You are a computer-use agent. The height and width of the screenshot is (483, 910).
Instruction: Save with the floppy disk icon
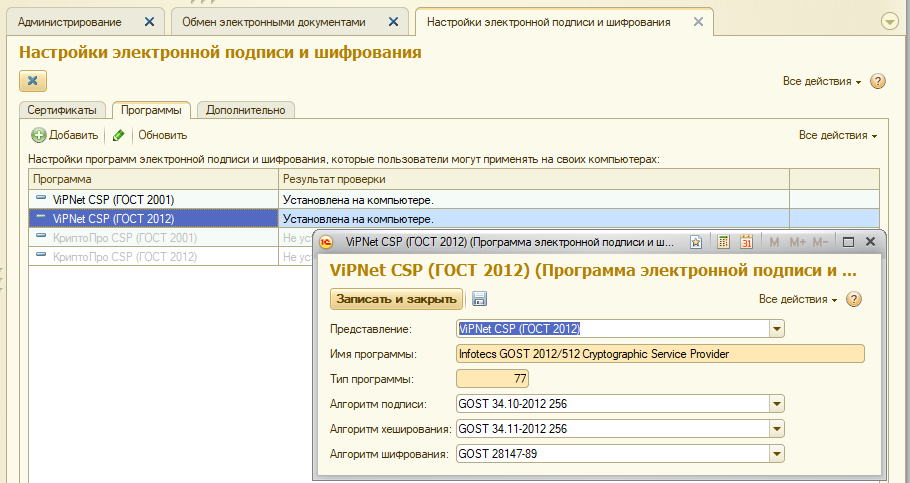(x=479, y=299)
